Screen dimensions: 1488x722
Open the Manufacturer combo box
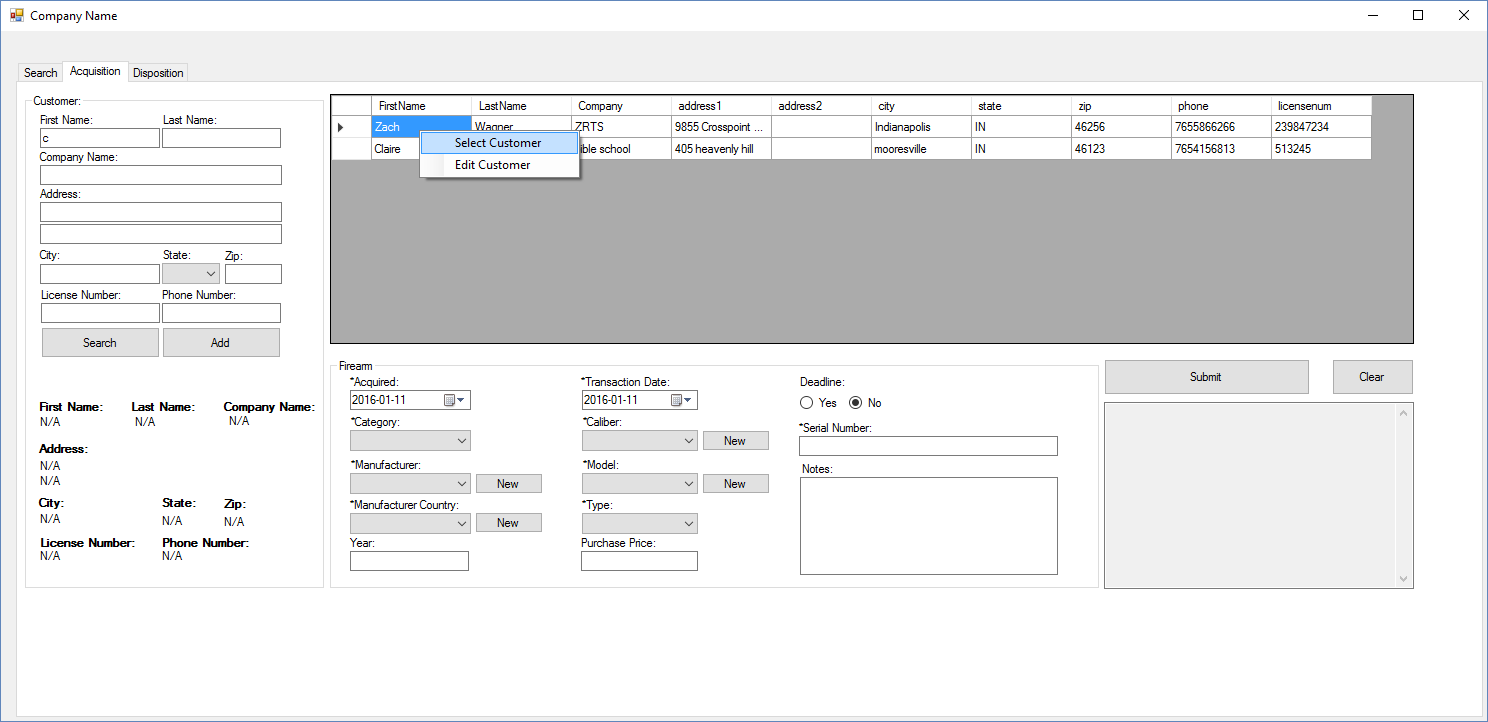pos(410,483)
